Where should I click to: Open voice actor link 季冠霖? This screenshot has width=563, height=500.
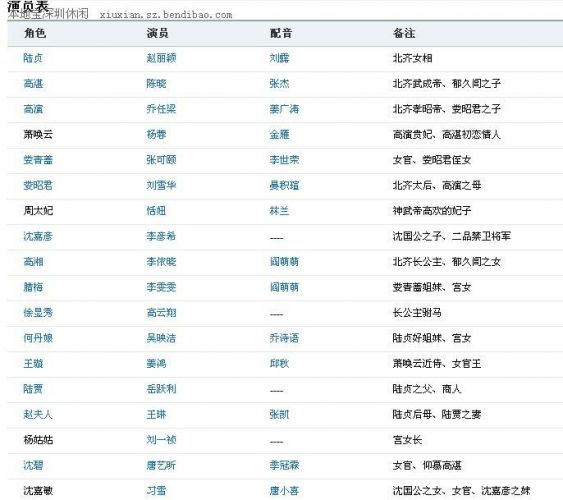(284, 466)
